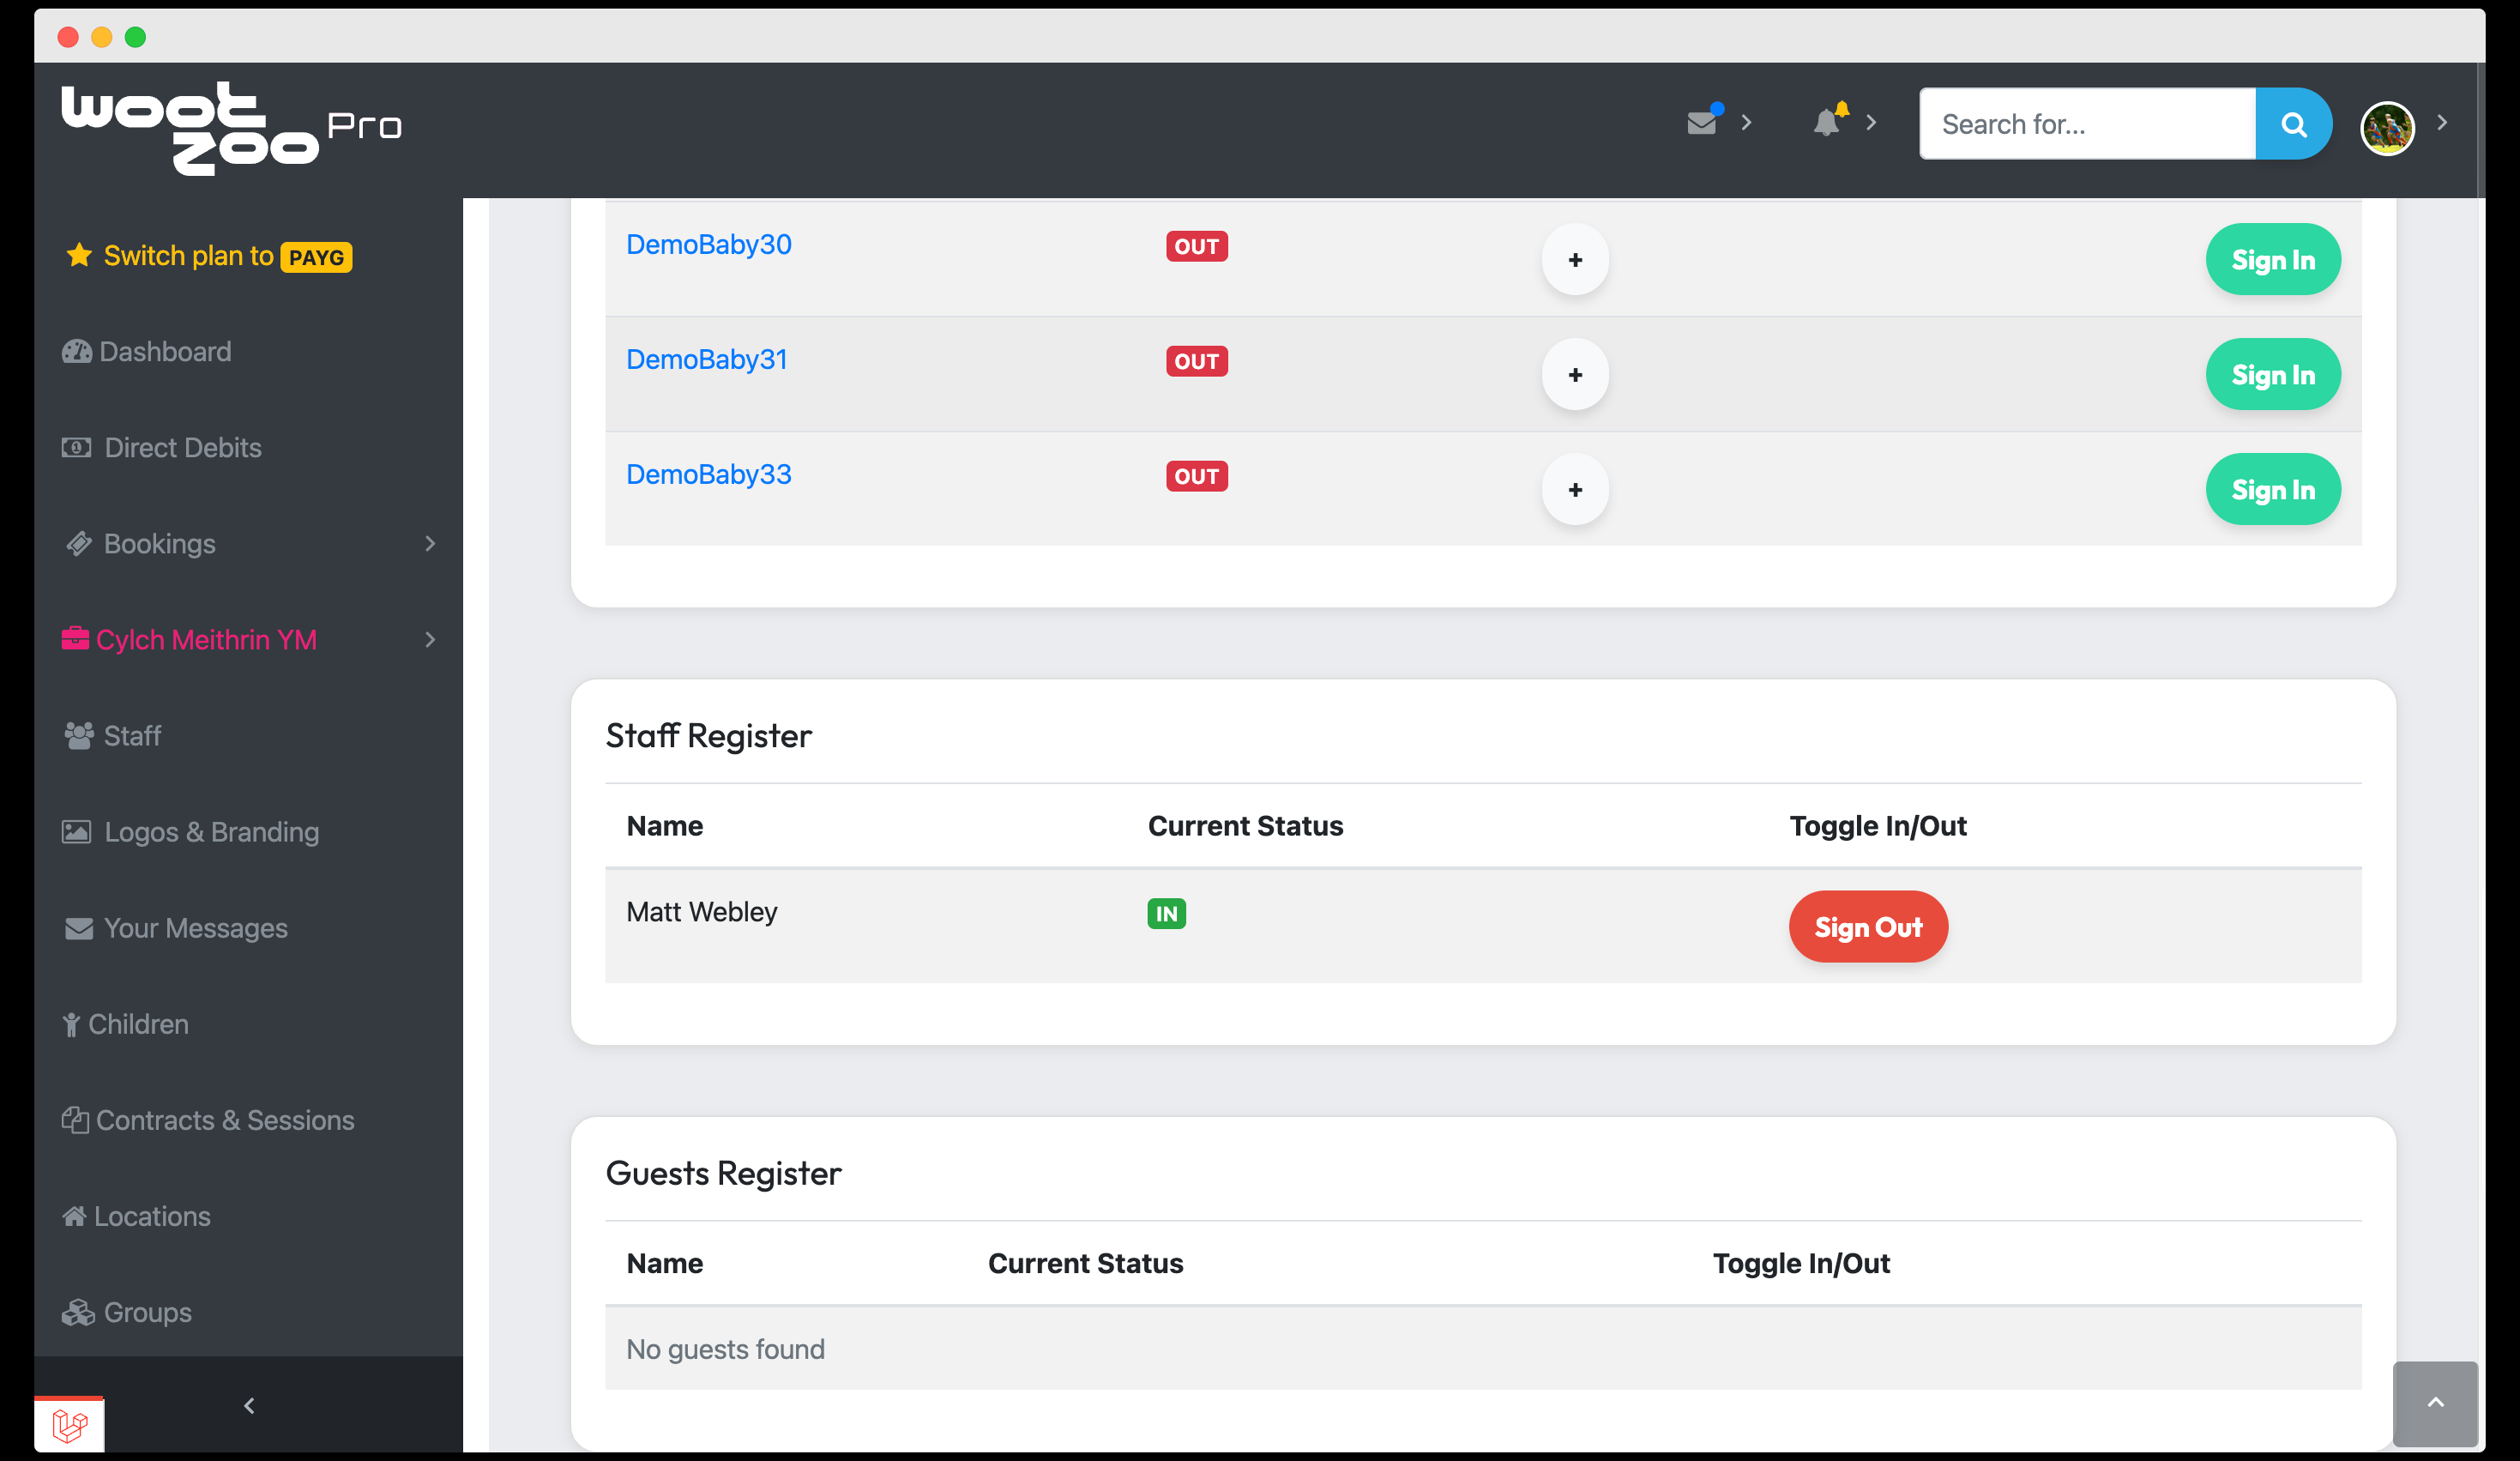
Task: Click the envelope messages icon in header
Action: pos(1701,123)
